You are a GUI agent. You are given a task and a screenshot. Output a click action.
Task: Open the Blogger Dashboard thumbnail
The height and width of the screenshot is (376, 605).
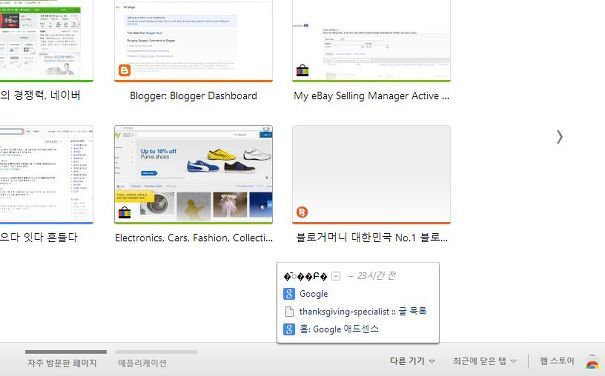[x=193, y=40]
